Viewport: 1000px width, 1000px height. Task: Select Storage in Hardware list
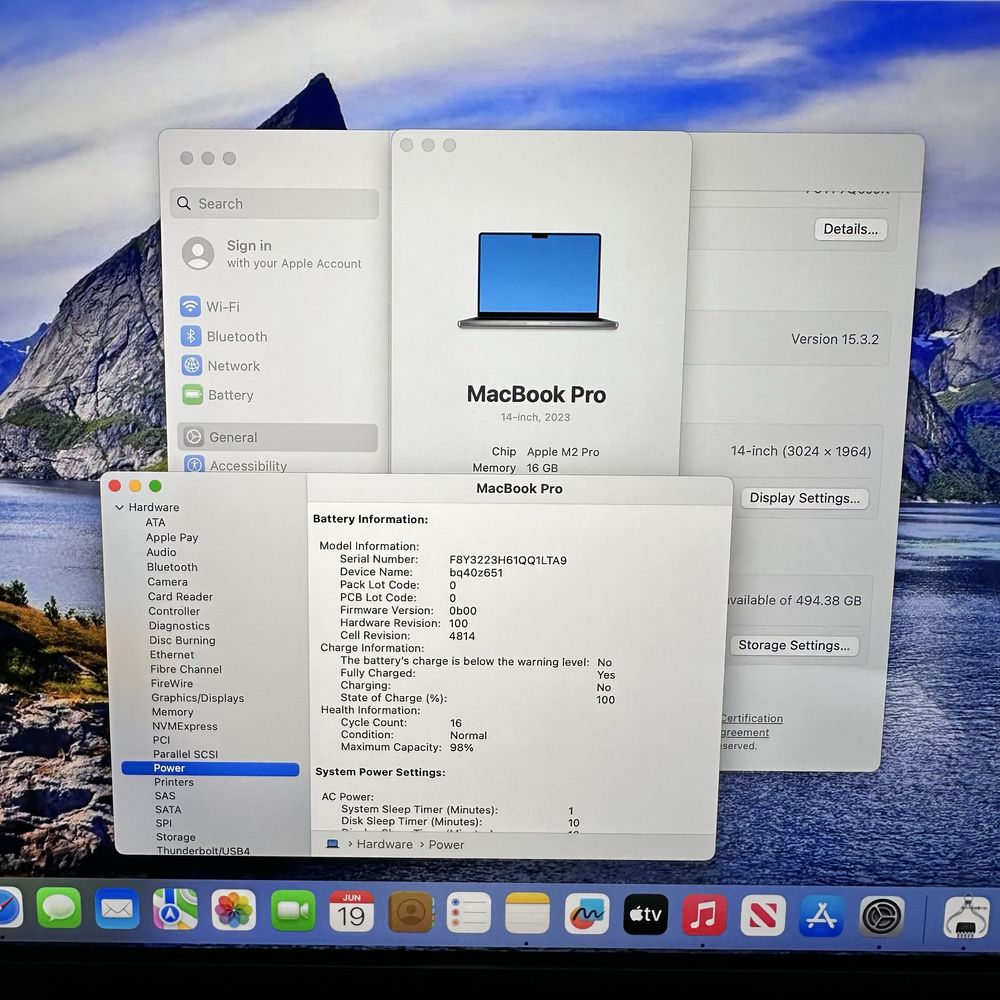(x=176, y=837)
